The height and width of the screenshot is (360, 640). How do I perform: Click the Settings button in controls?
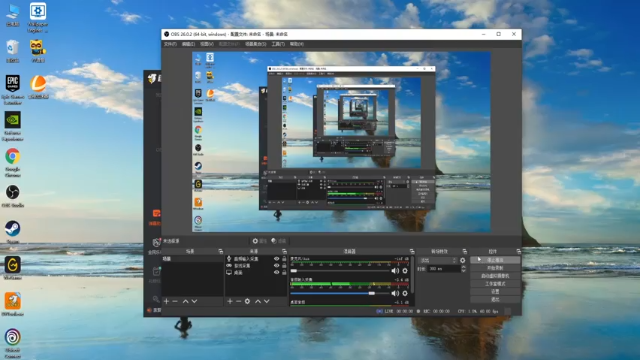coord(495,291)
